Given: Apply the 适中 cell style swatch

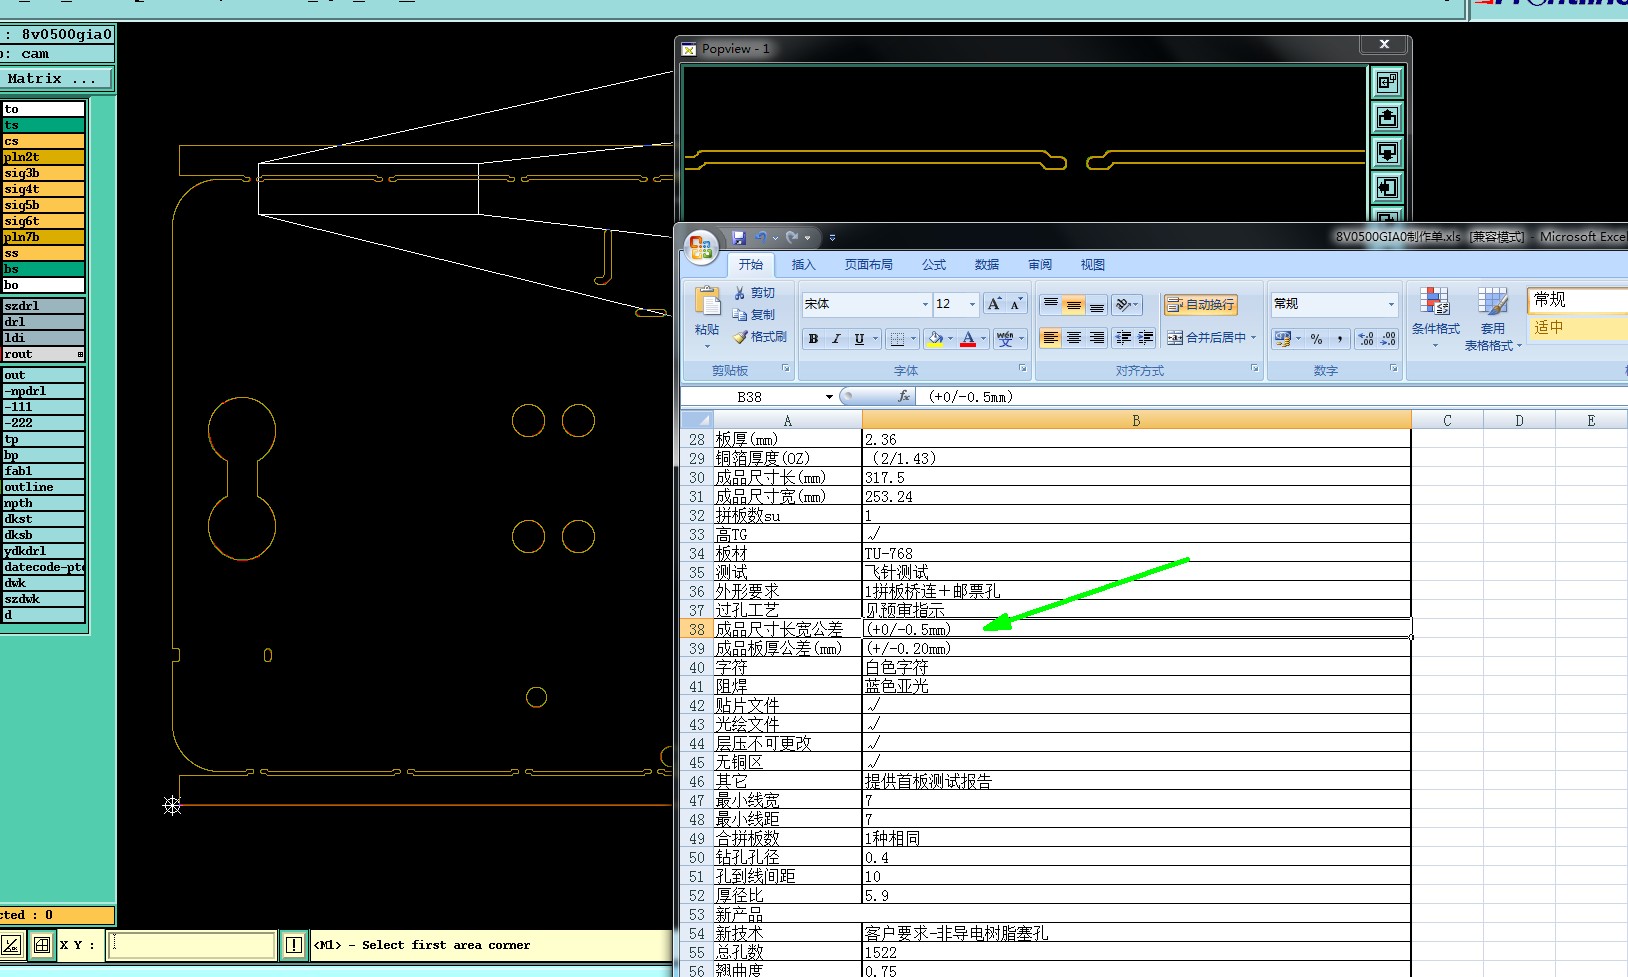Looking at the screenshot, I should pos(1577,327).
